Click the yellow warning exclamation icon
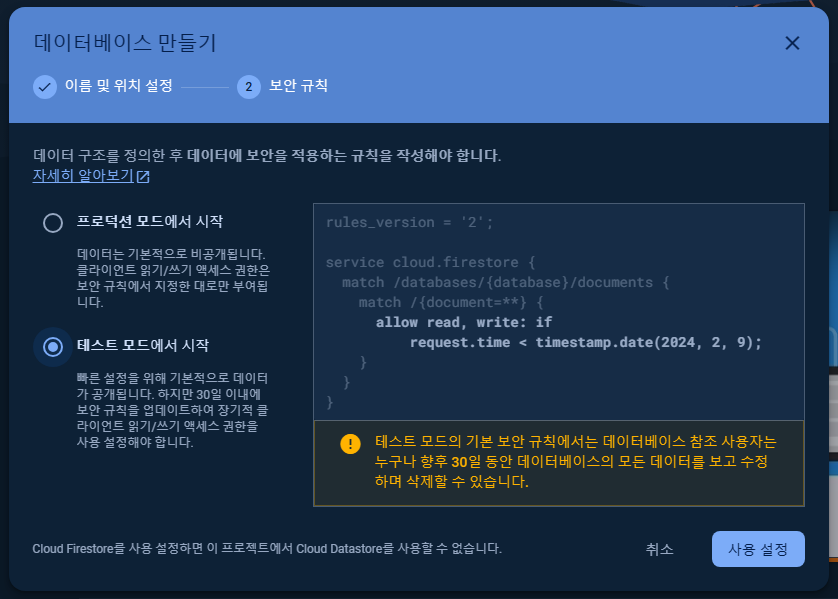Image resolution: width=838 pixels, height=599 pixels. click(350, 444)
